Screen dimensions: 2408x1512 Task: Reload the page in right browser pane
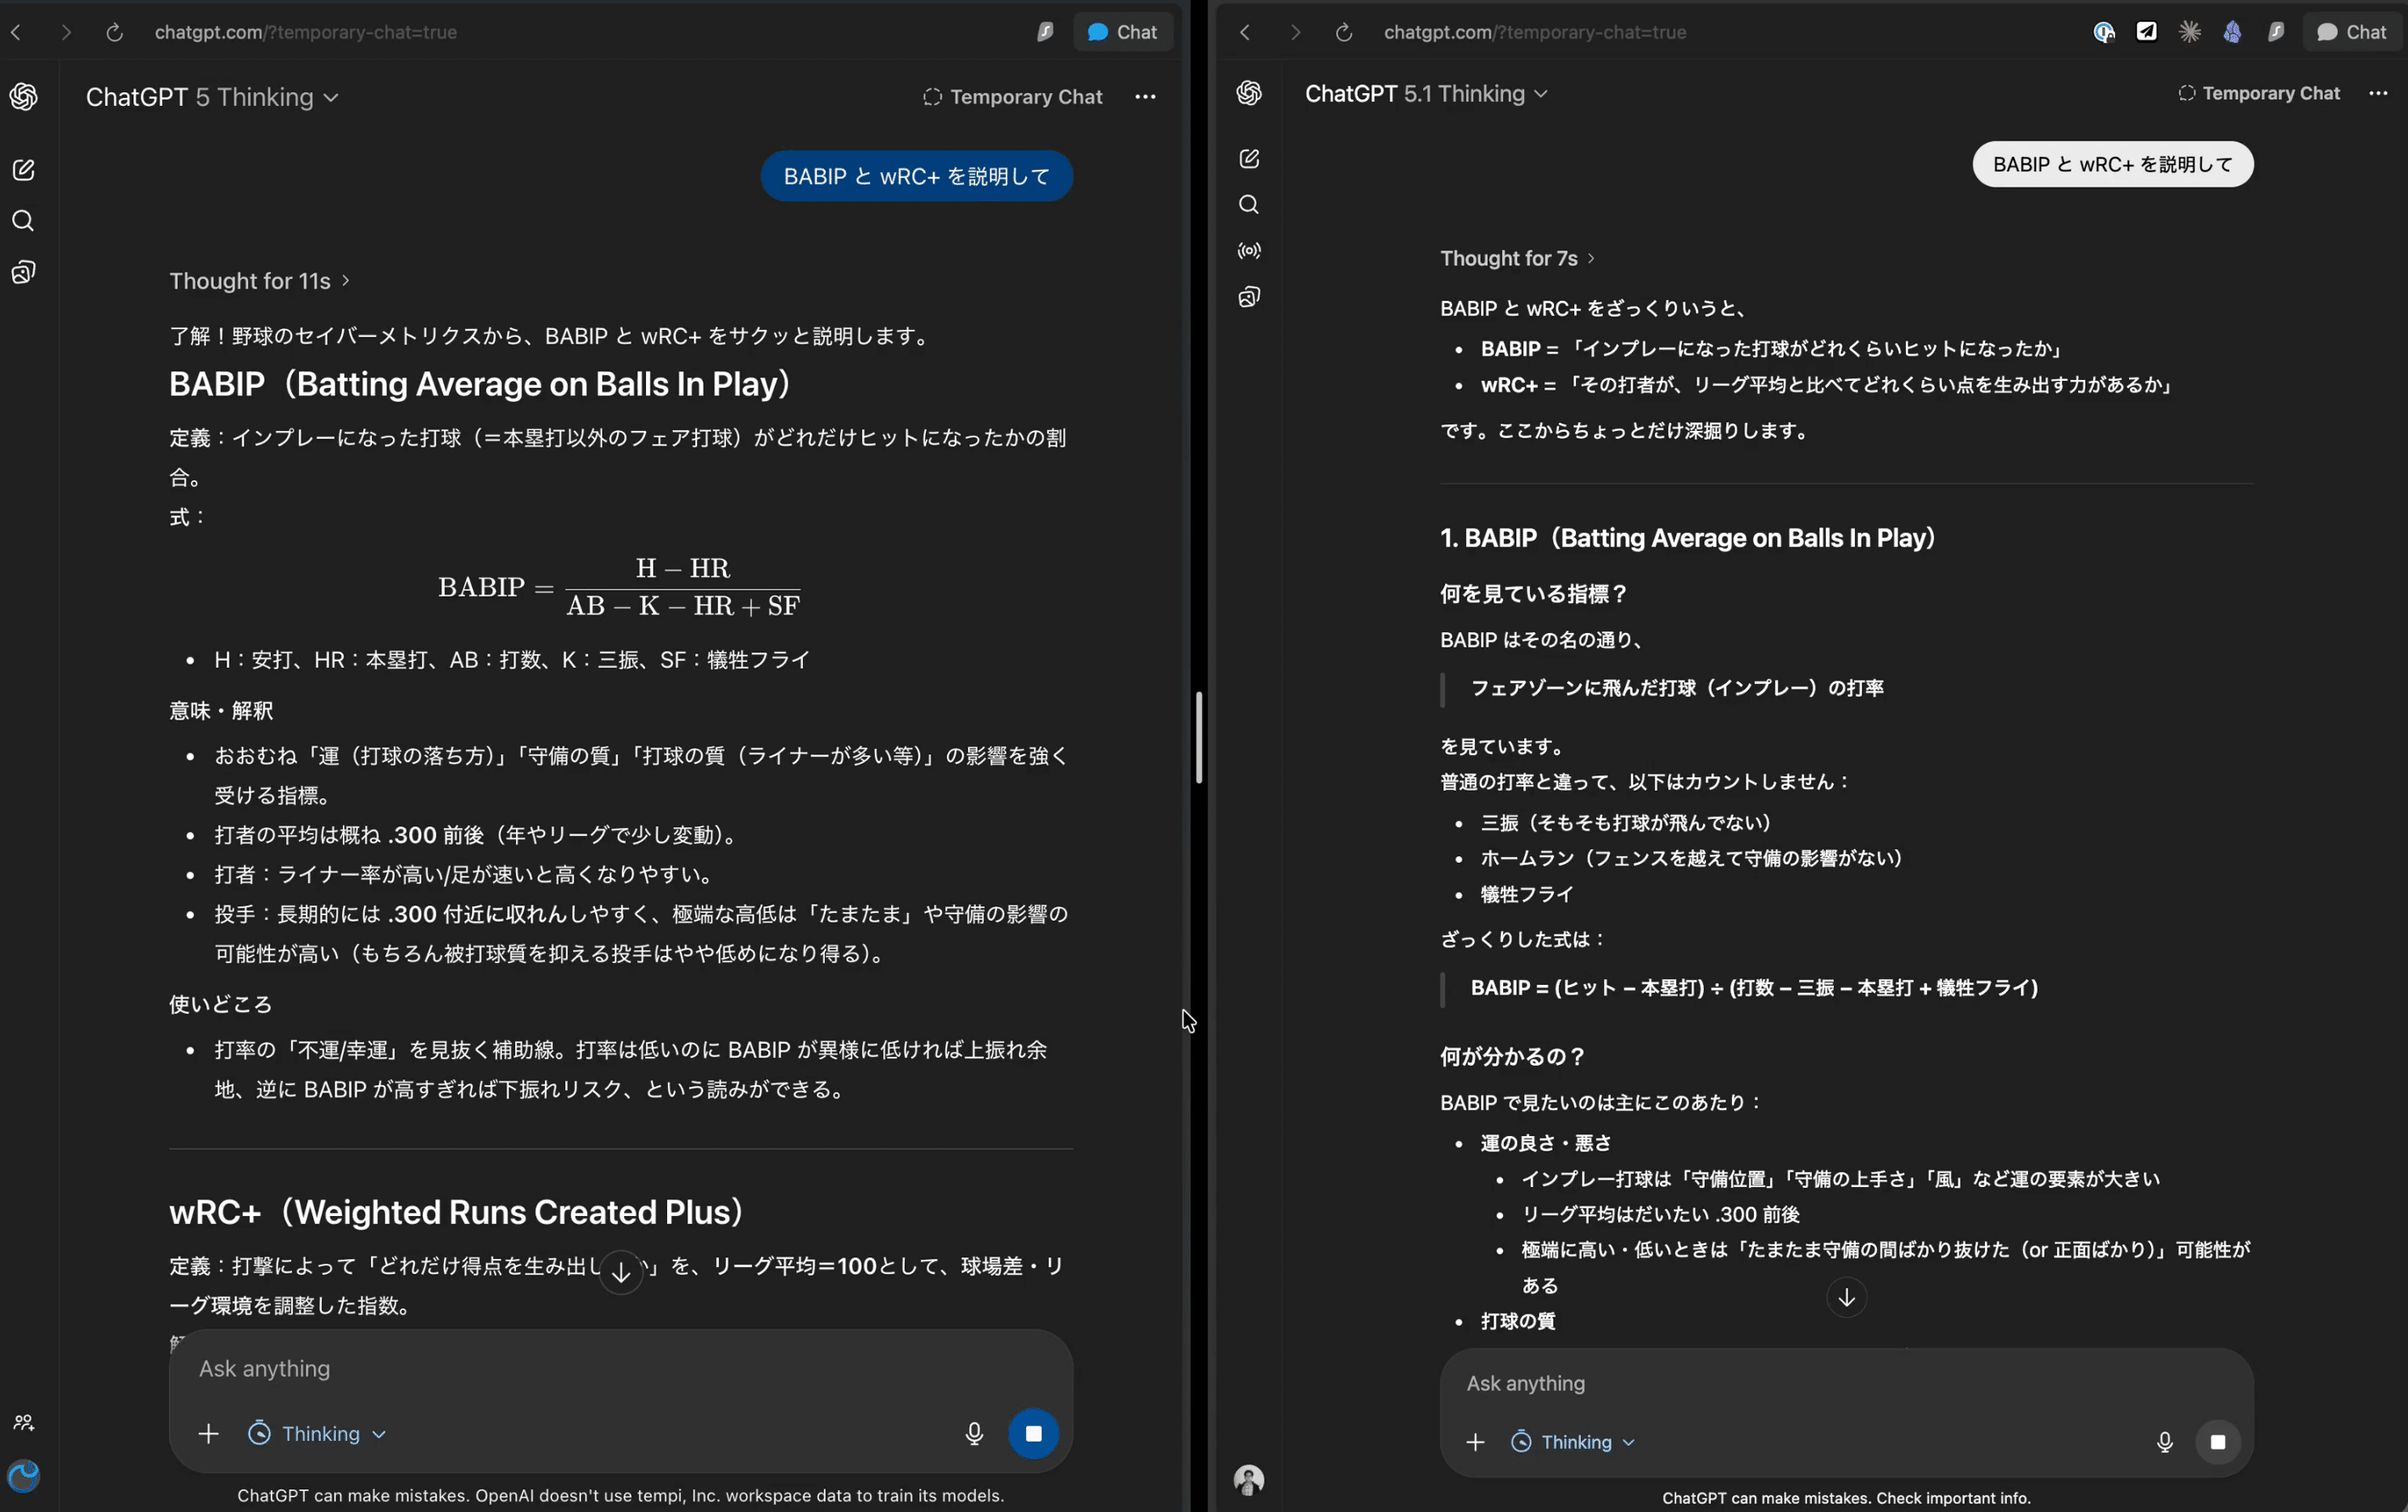tap(1344, 32)
